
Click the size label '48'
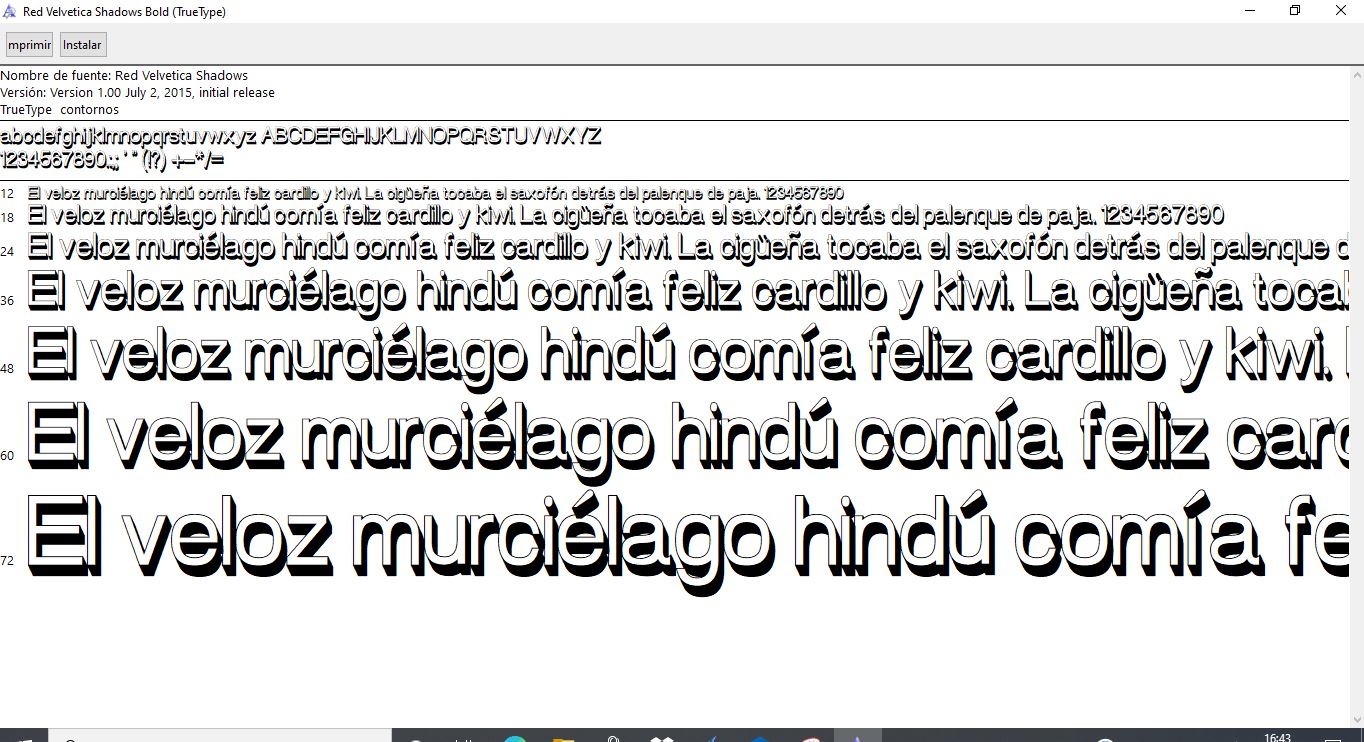[x=7, y=369]
